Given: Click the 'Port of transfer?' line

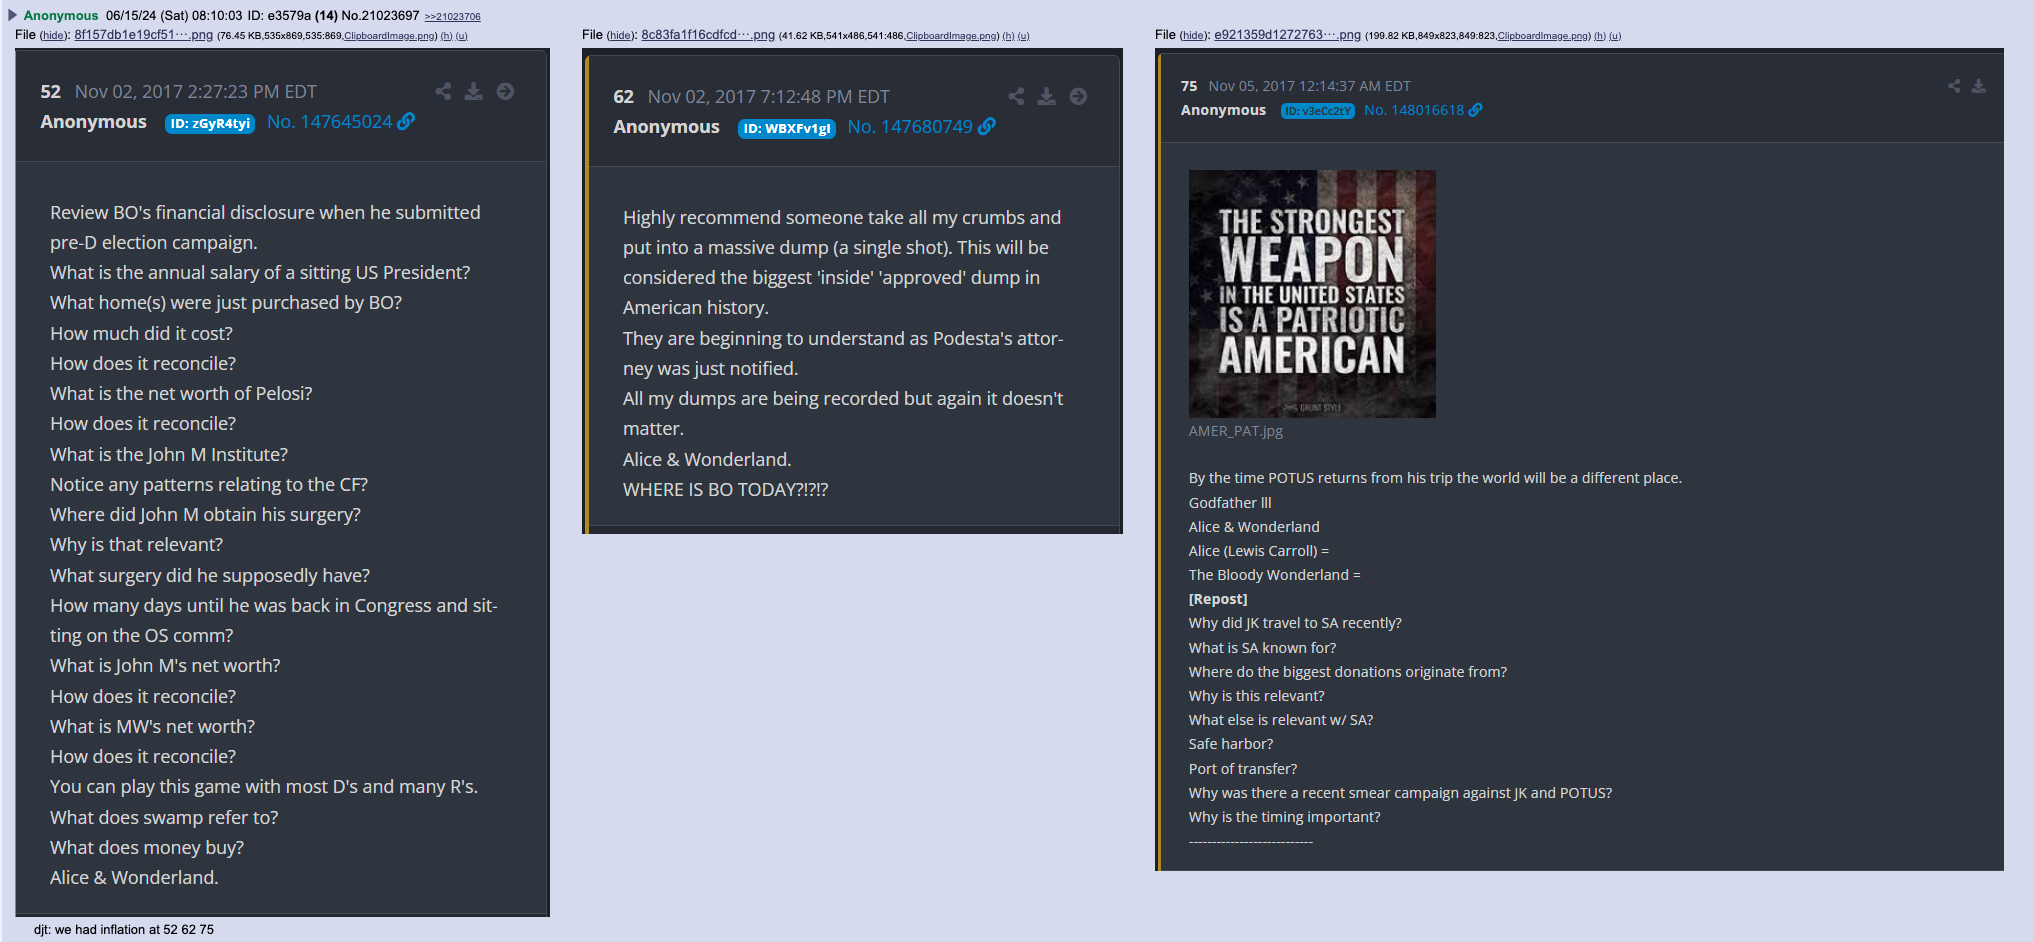Looking at the screenshot, I should 1243,769.
